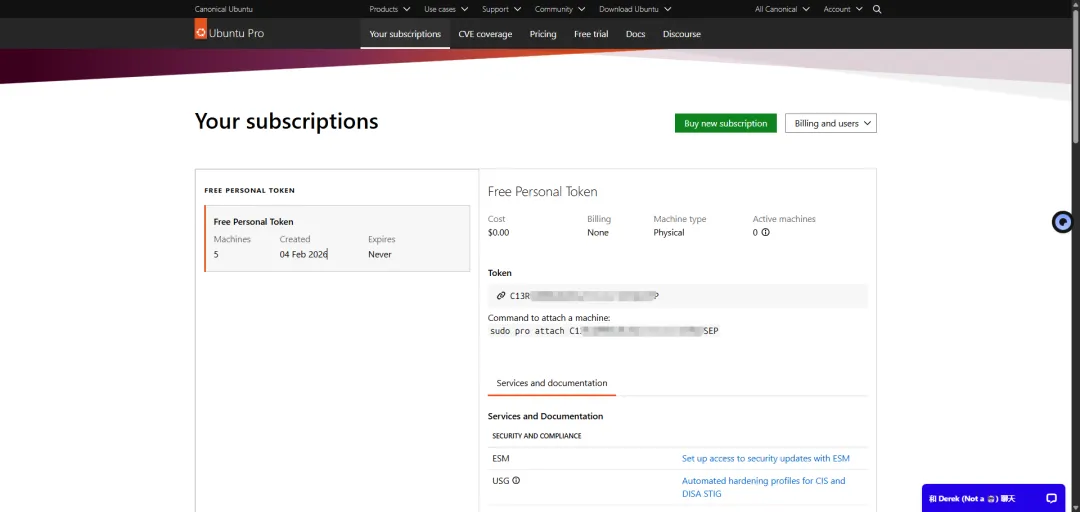Image resolution: width=1080 pixels, height=512 pixels.
Task: Expand the Account menu
Action: [x=843, y=9]
